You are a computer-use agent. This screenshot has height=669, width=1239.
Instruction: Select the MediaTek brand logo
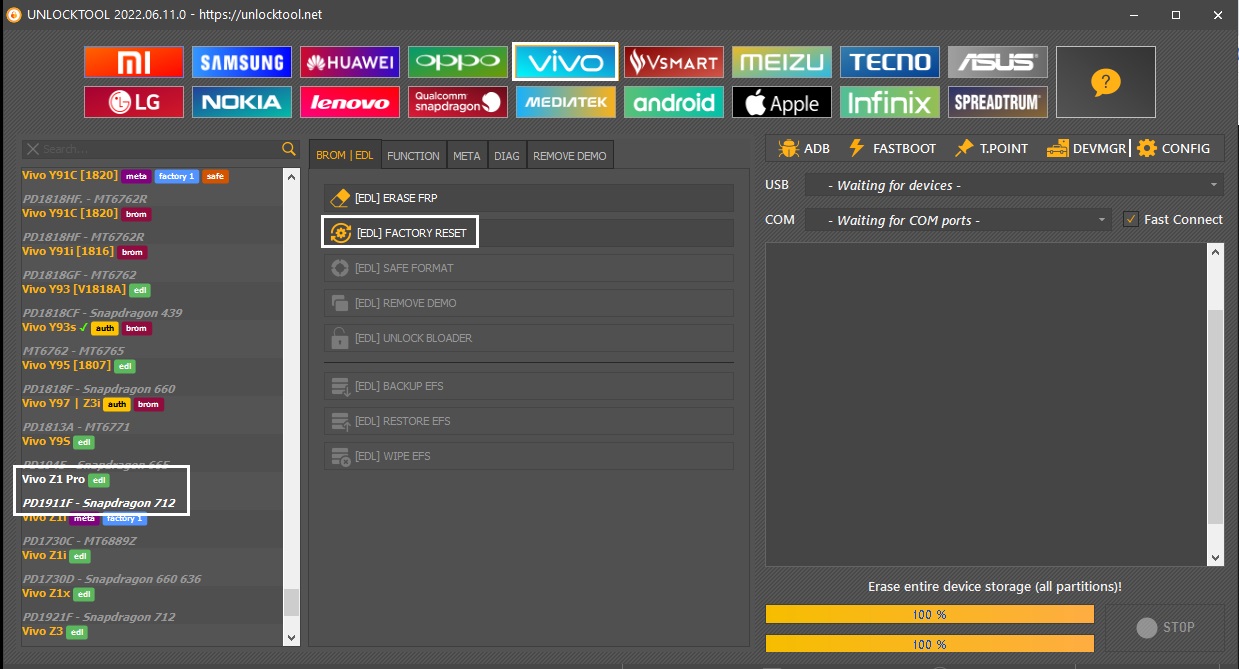tap(566, 102)
